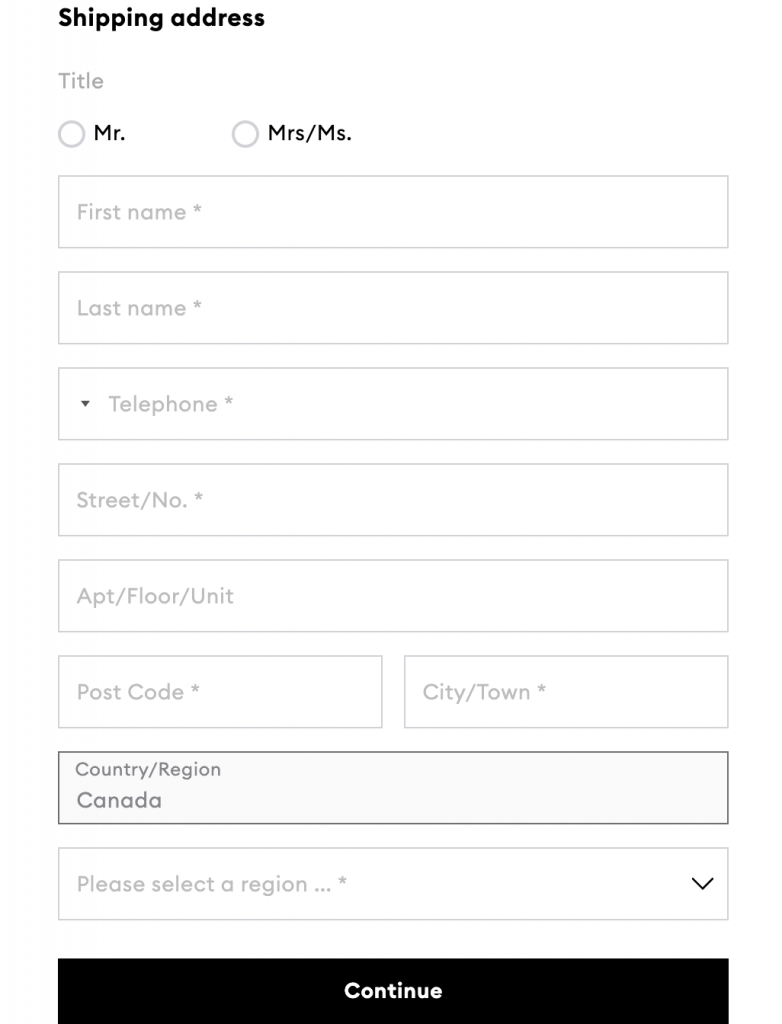This screenshot has height=1024, width=782.
Task: Choose the Mrs/Ms. title radio circle
Action: [x=245, y=134]
